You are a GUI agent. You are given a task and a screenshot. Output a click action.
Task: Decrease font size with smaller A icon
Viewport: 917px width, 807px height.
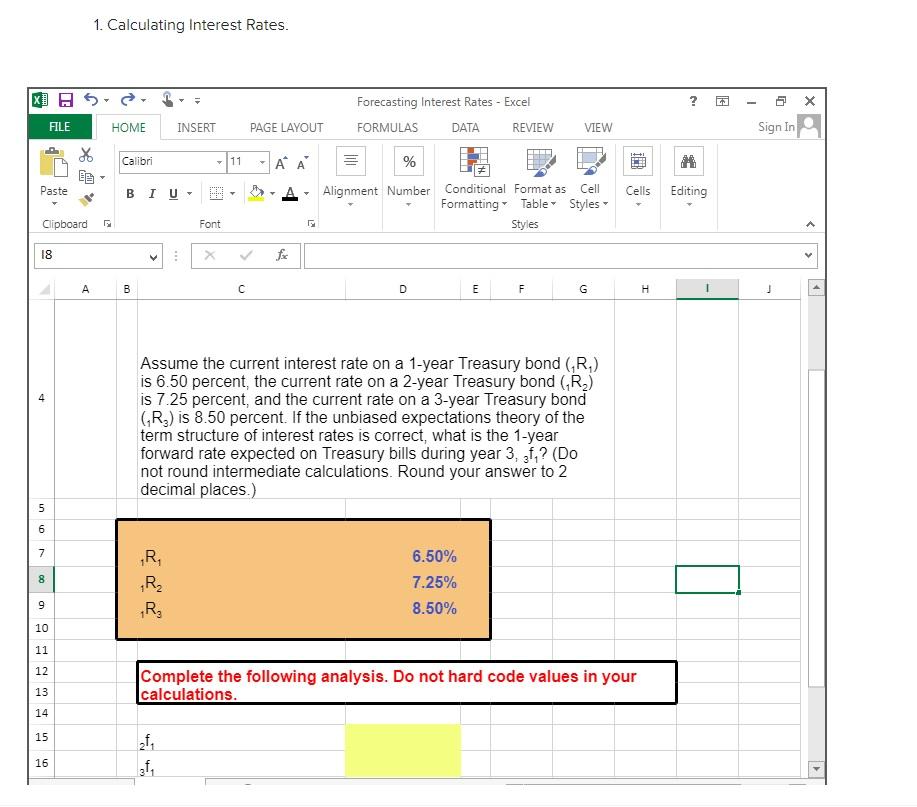click(302, 163)
